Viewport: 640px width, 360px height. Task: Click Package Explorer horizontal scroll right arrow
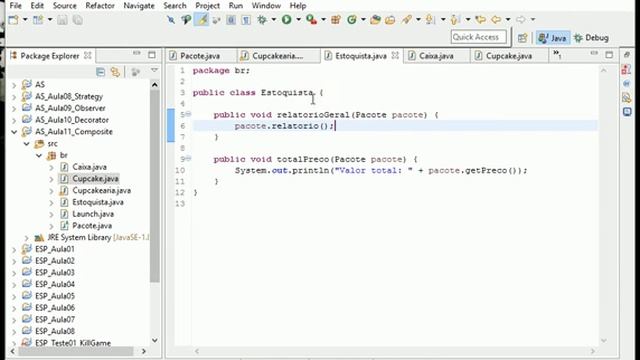(x=144, y=351)
